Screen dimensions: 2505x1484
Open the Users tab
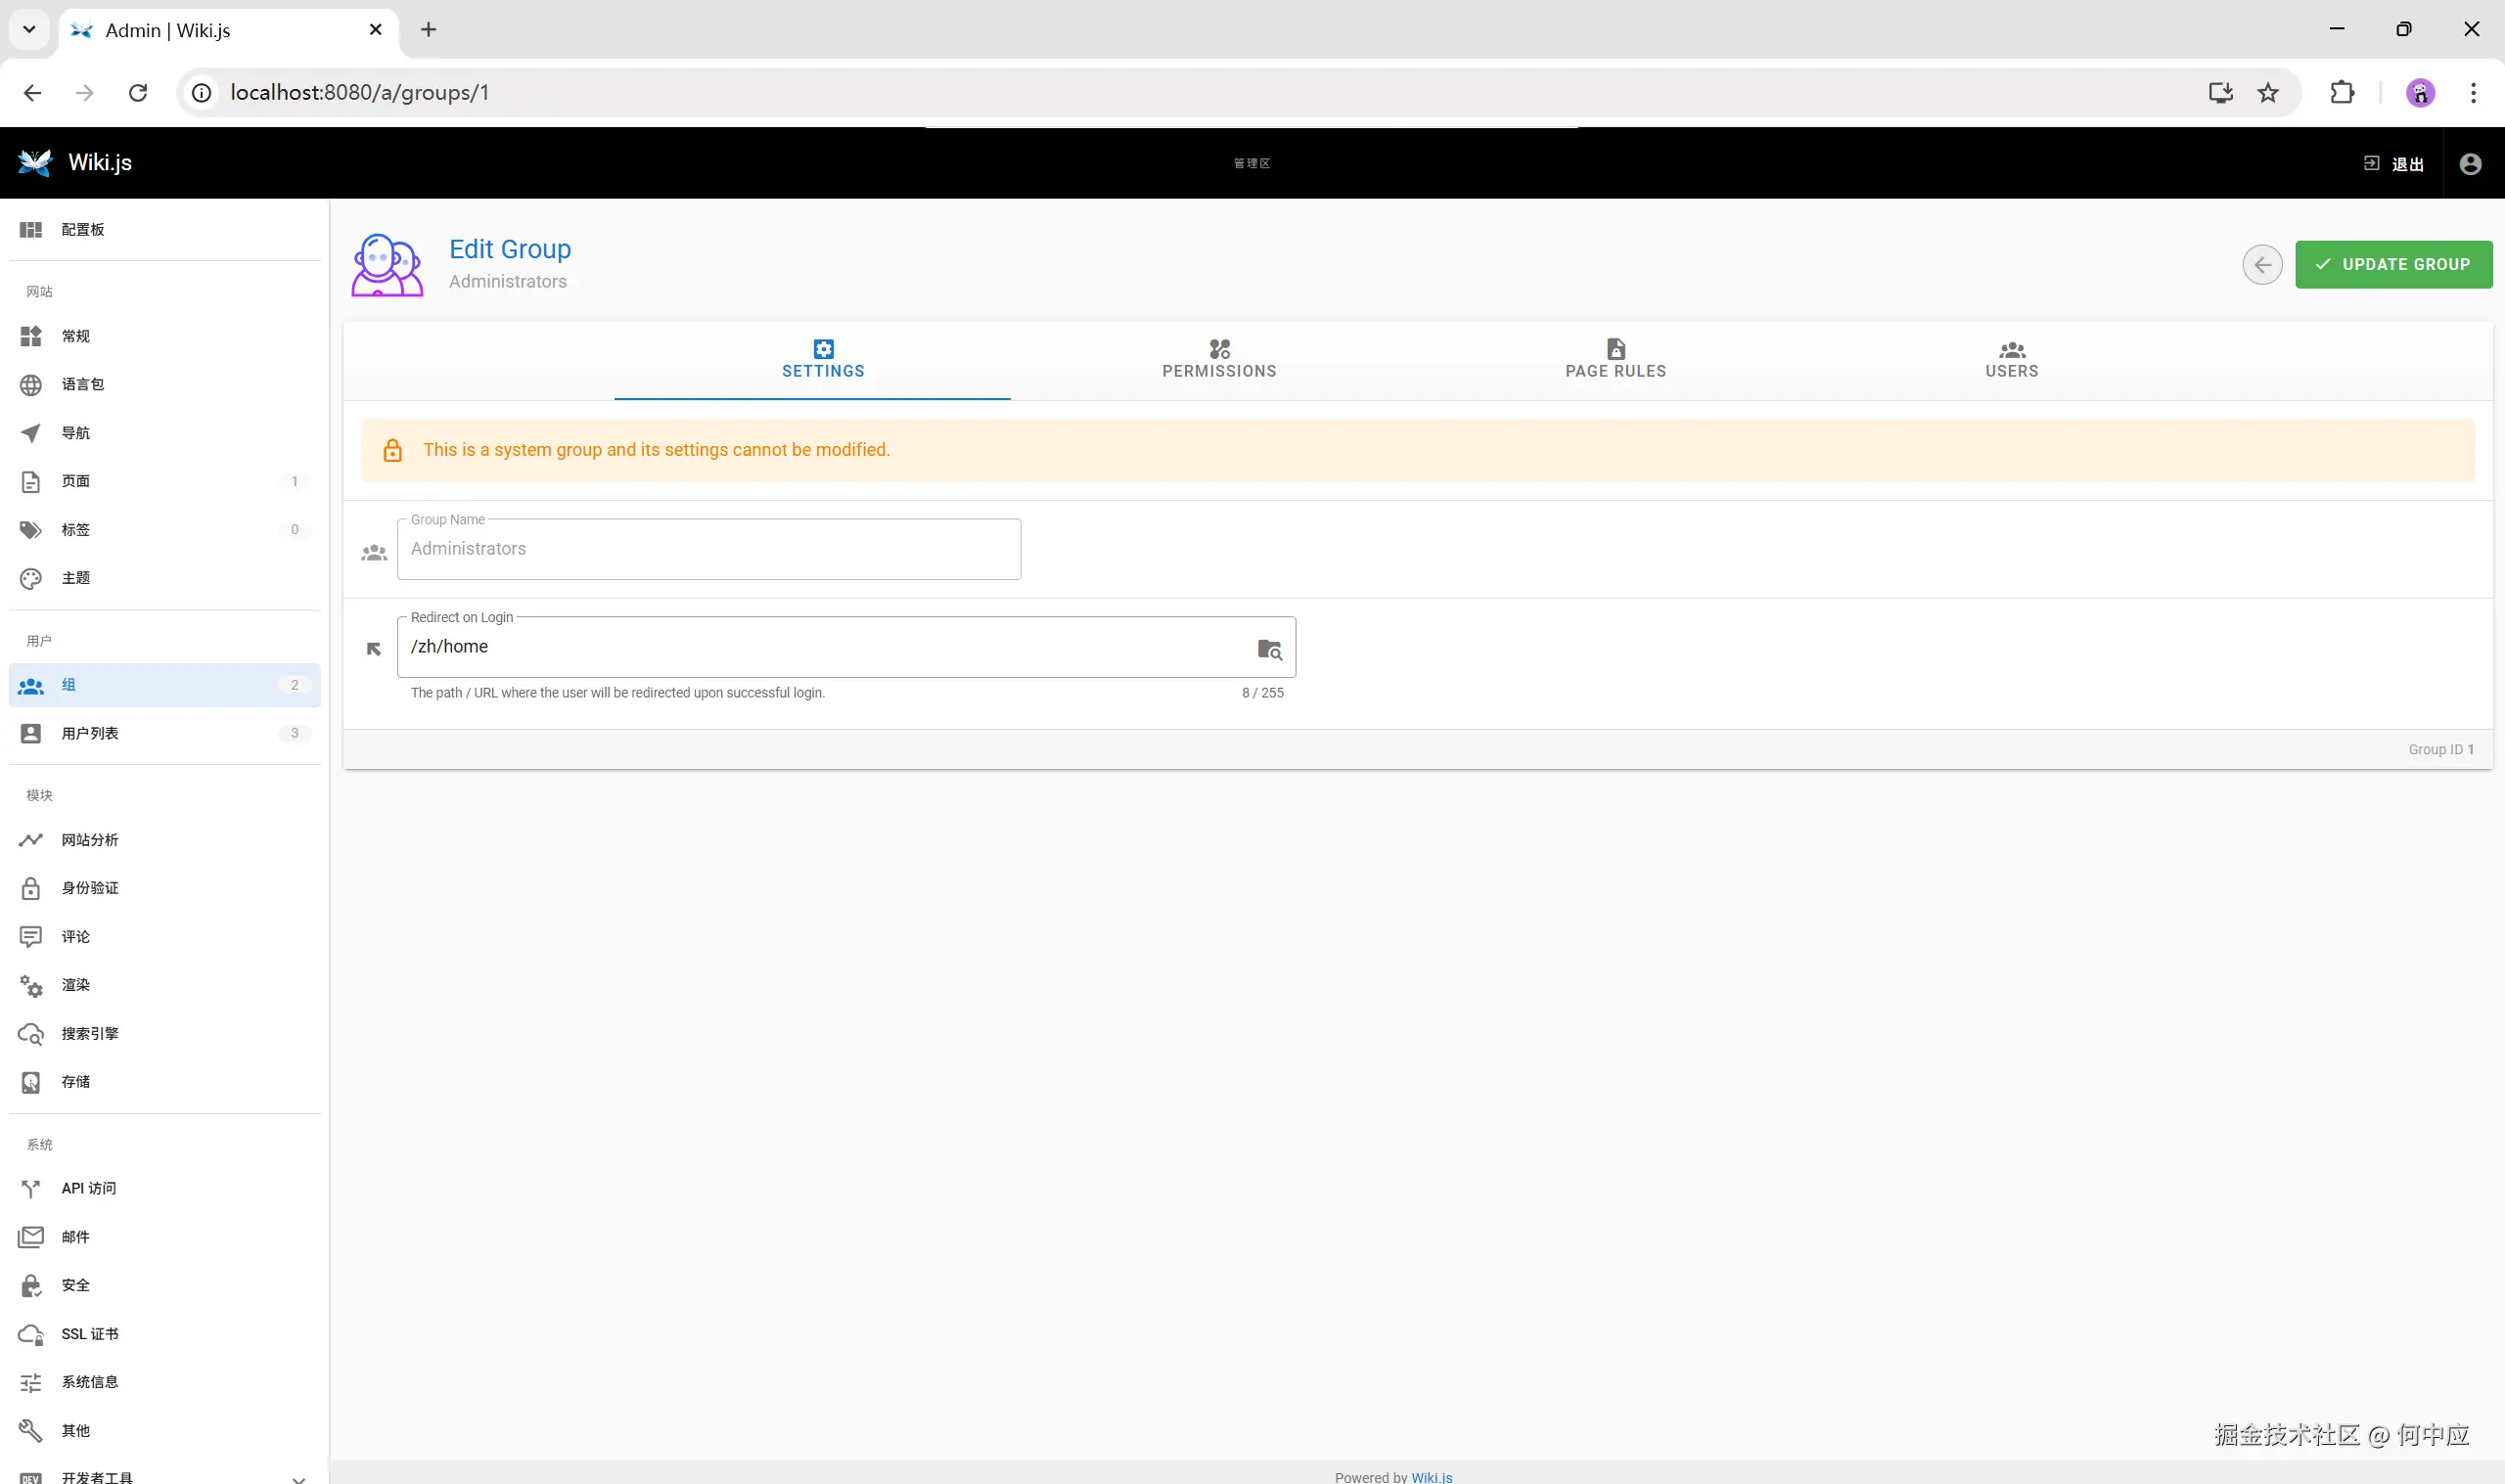[x=2011, y=359]
